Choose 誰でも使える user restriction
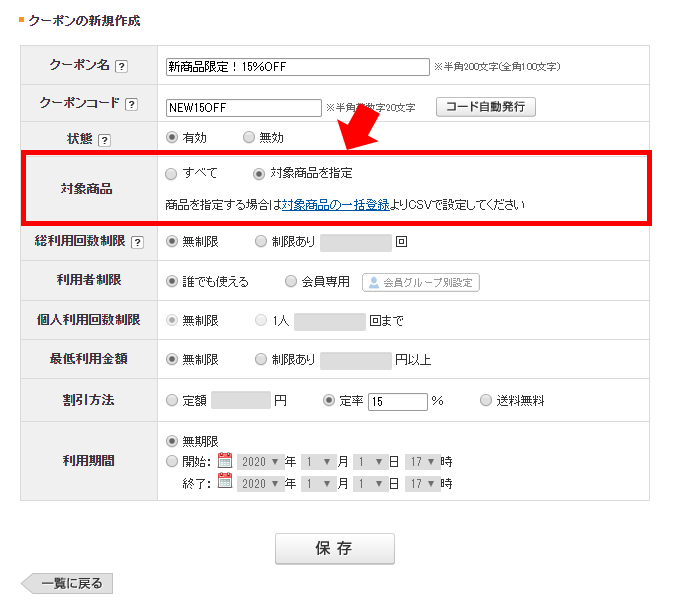673x605 pixels. 172,281
